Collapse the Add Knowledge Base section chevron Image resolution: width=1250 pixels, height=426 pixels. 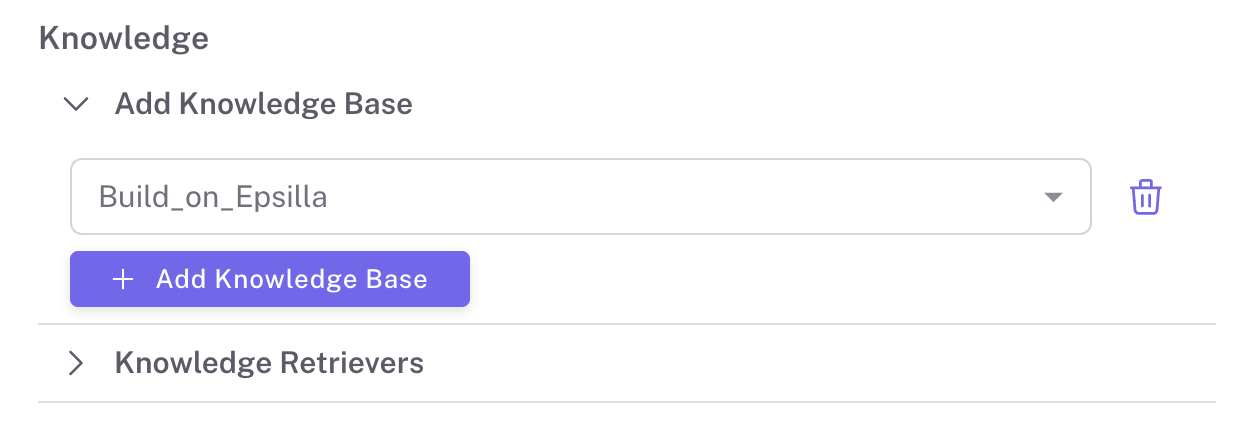(76, 103)
